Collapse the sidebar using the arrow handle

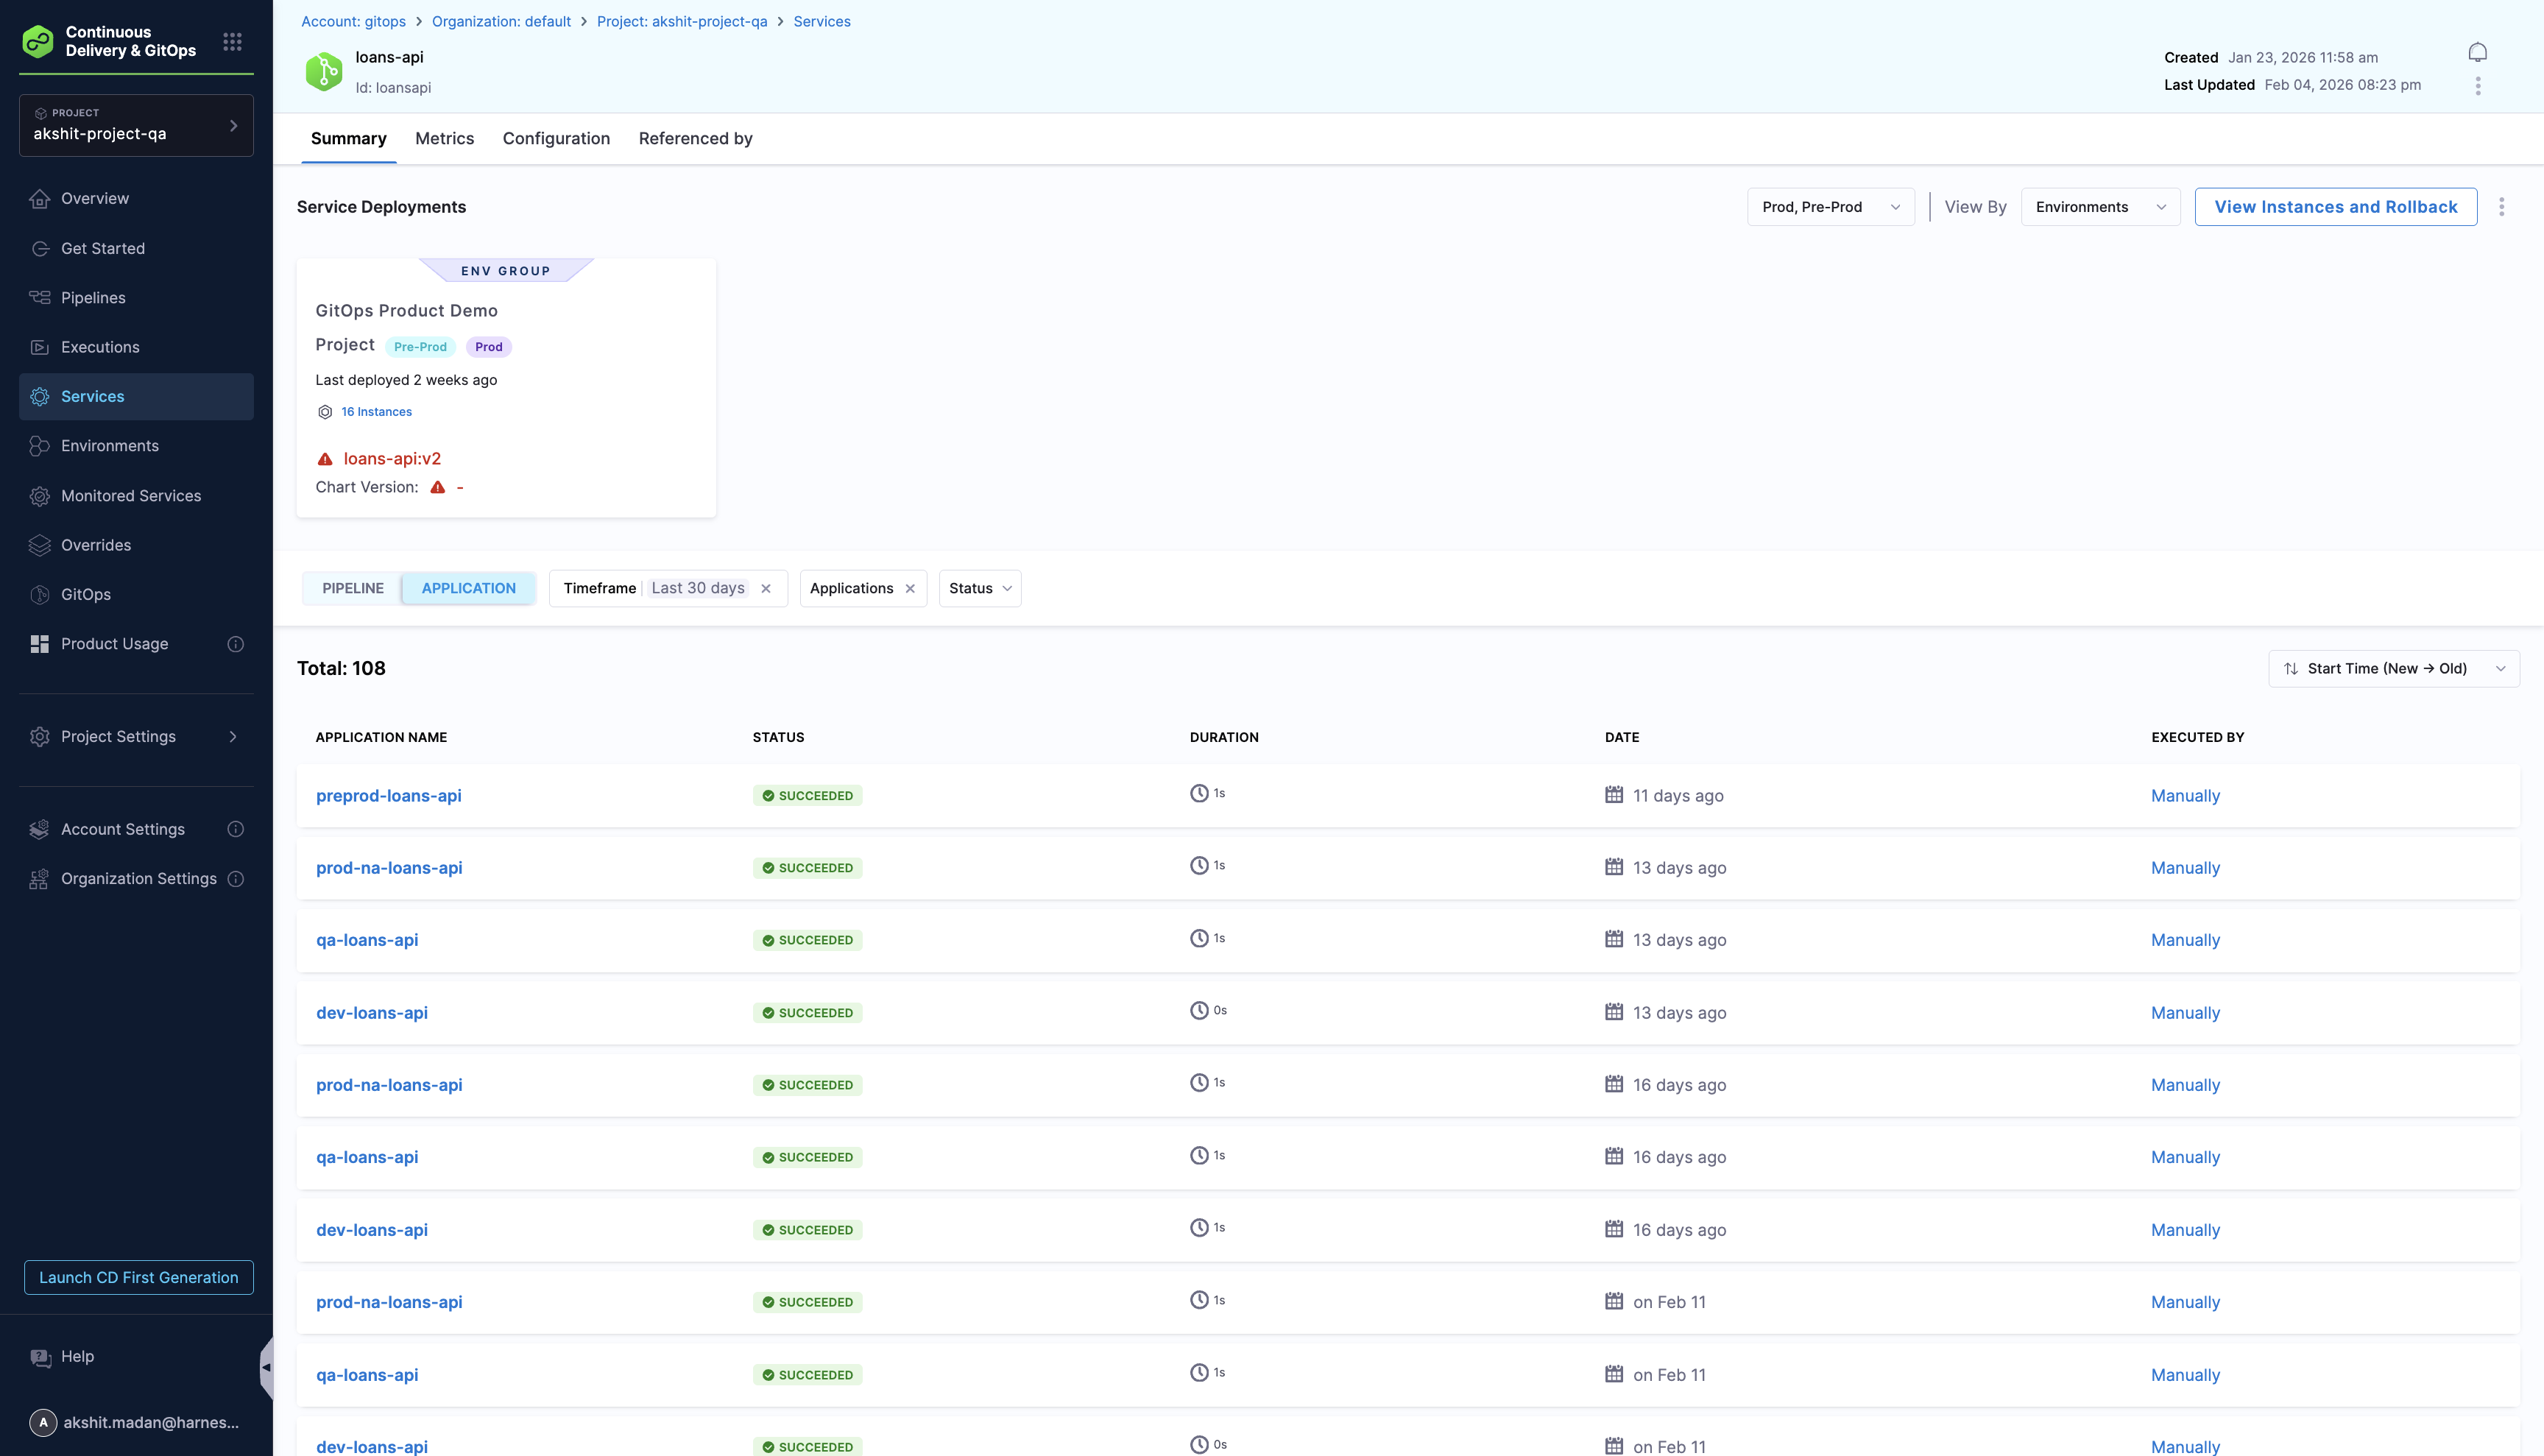tap(266, 1367)
